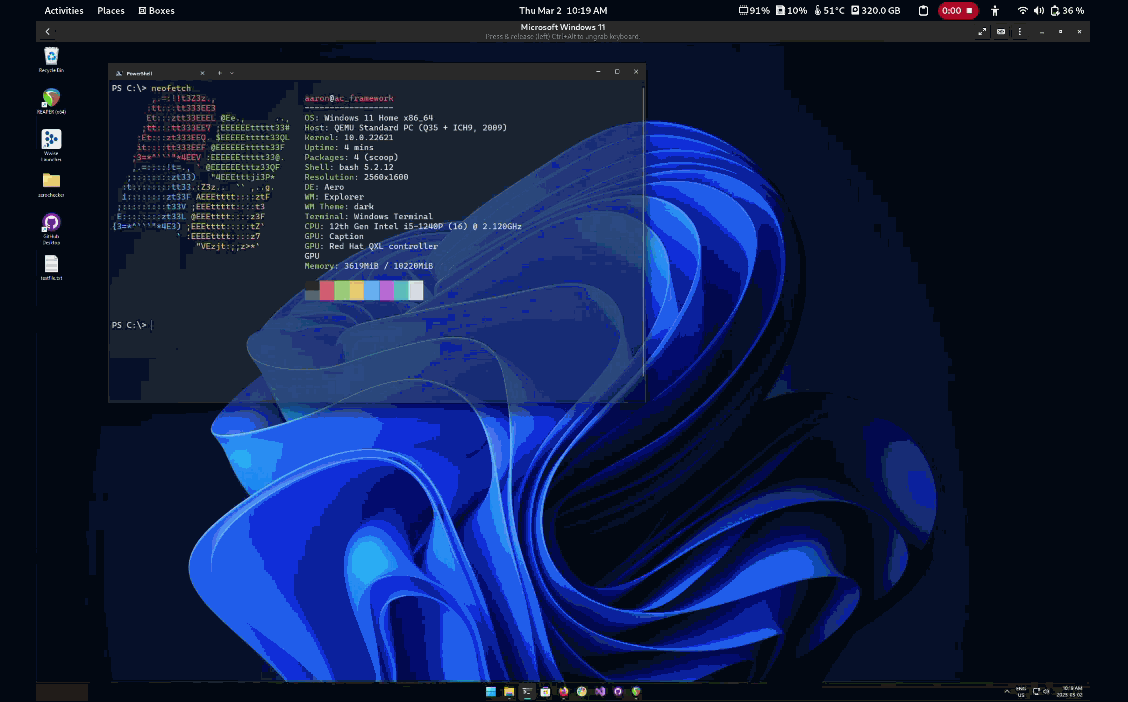Open the clipboard indicator in the top bar
This screenshot has height=702, width=1128.
pyautogui.click(x=923, y=11)
